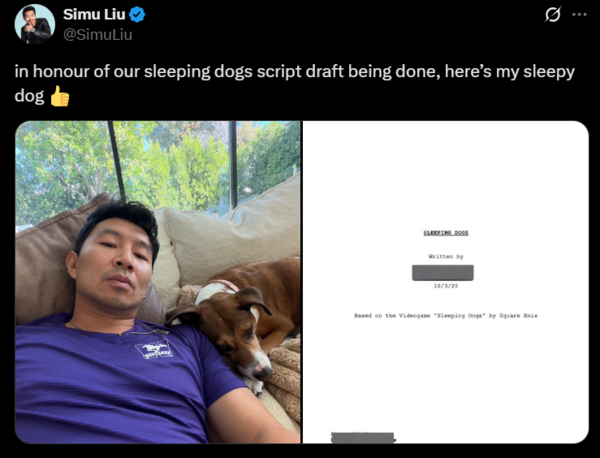Open the profile avatar picture
The image size is (600, 458).
tap(35, 24)
